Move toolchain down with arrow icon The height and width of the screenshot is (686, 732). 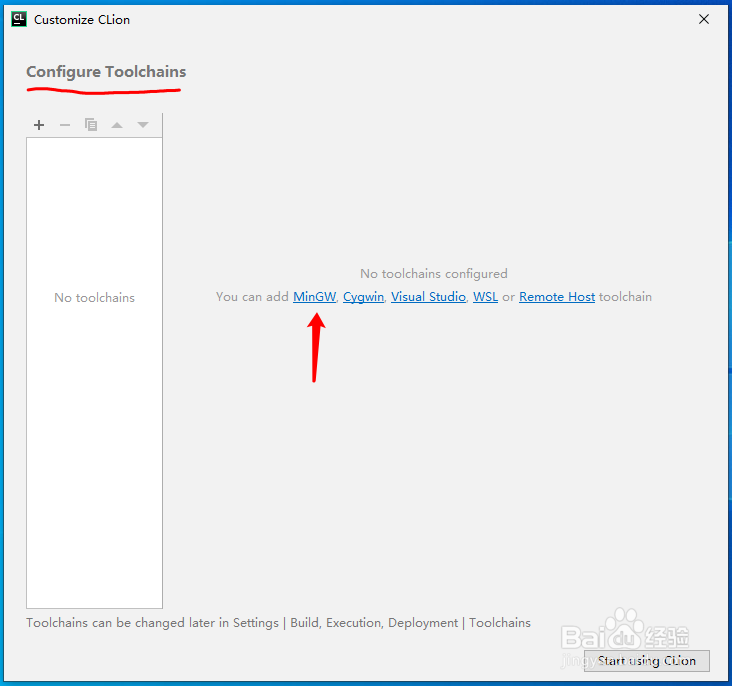(x=143, y=125)
